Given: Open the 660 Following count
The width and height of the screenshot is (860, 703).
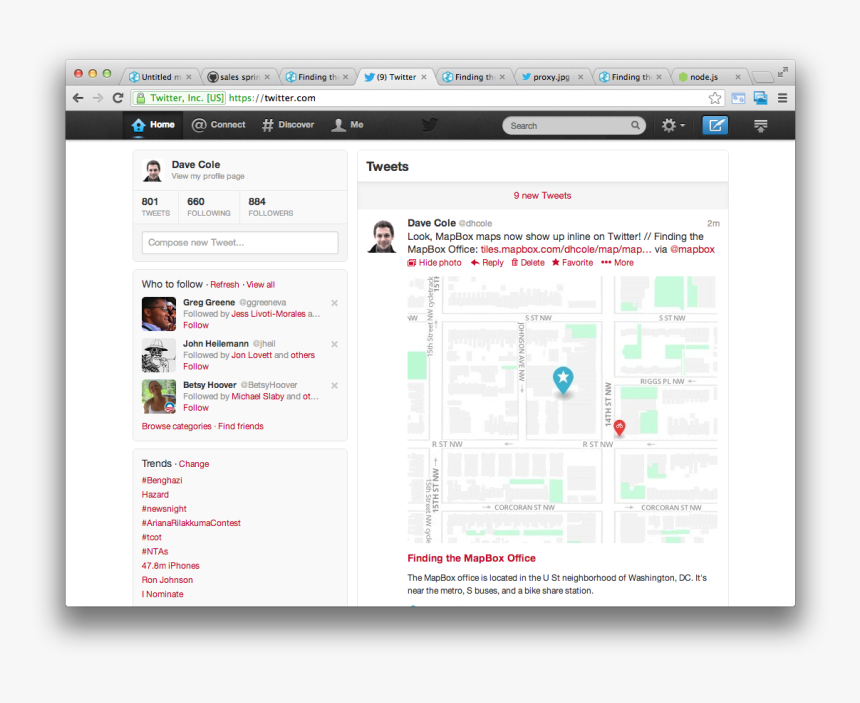Looking at the screenshot, I should pyautogui.click(x=209, y=207).
